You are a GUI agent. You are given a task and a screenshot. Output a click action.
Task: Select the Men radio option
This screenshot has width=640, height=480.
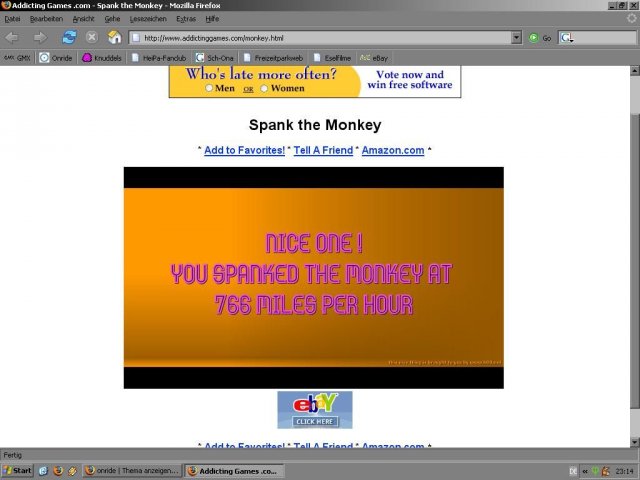209,88
